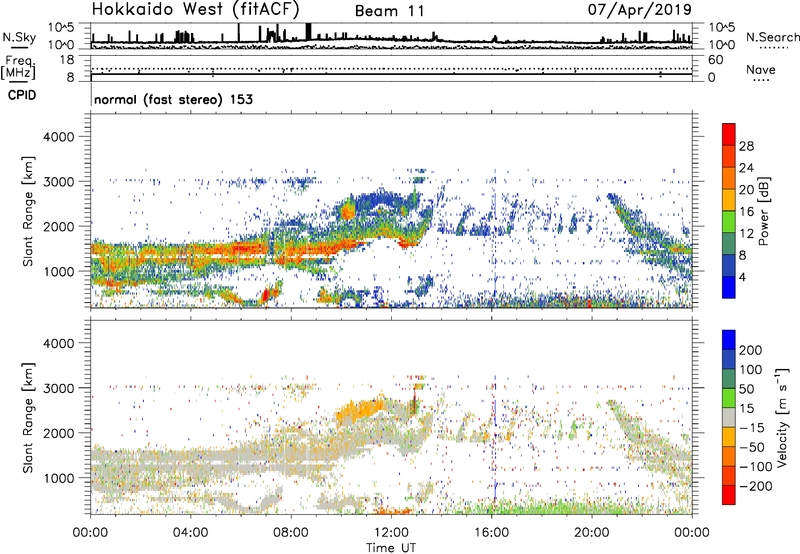Click the '12:00' time axis label
Screen dimensions: 800x554
coord(391,533)
